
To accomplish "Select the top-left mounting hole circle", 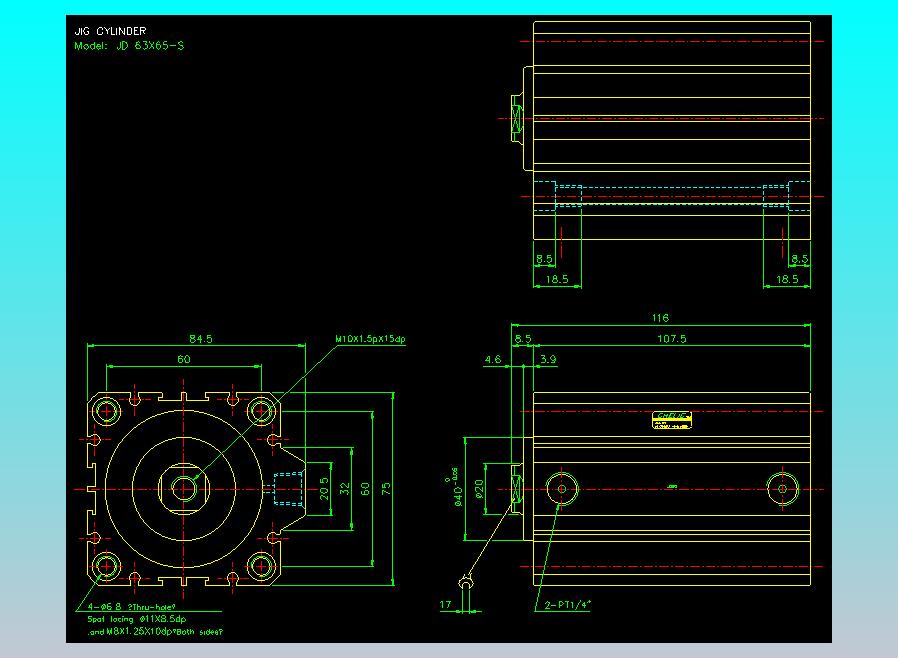I will pyautogui.click(x=105, y=410).
